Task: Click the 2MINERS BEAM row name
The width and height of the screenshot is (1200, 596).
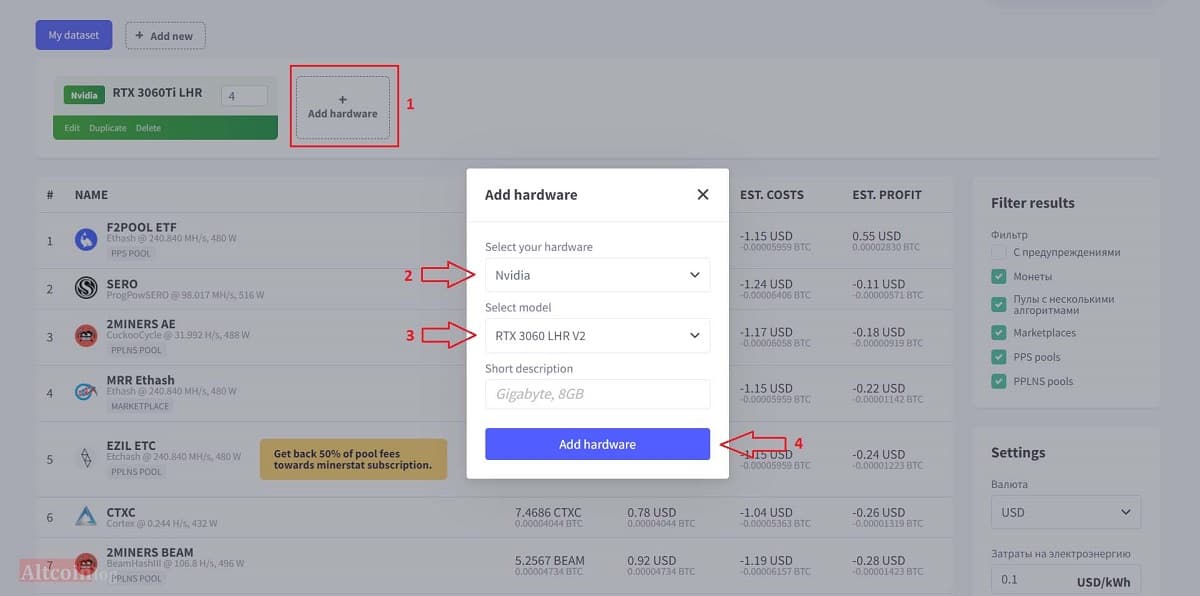Action: pos(150,552)
